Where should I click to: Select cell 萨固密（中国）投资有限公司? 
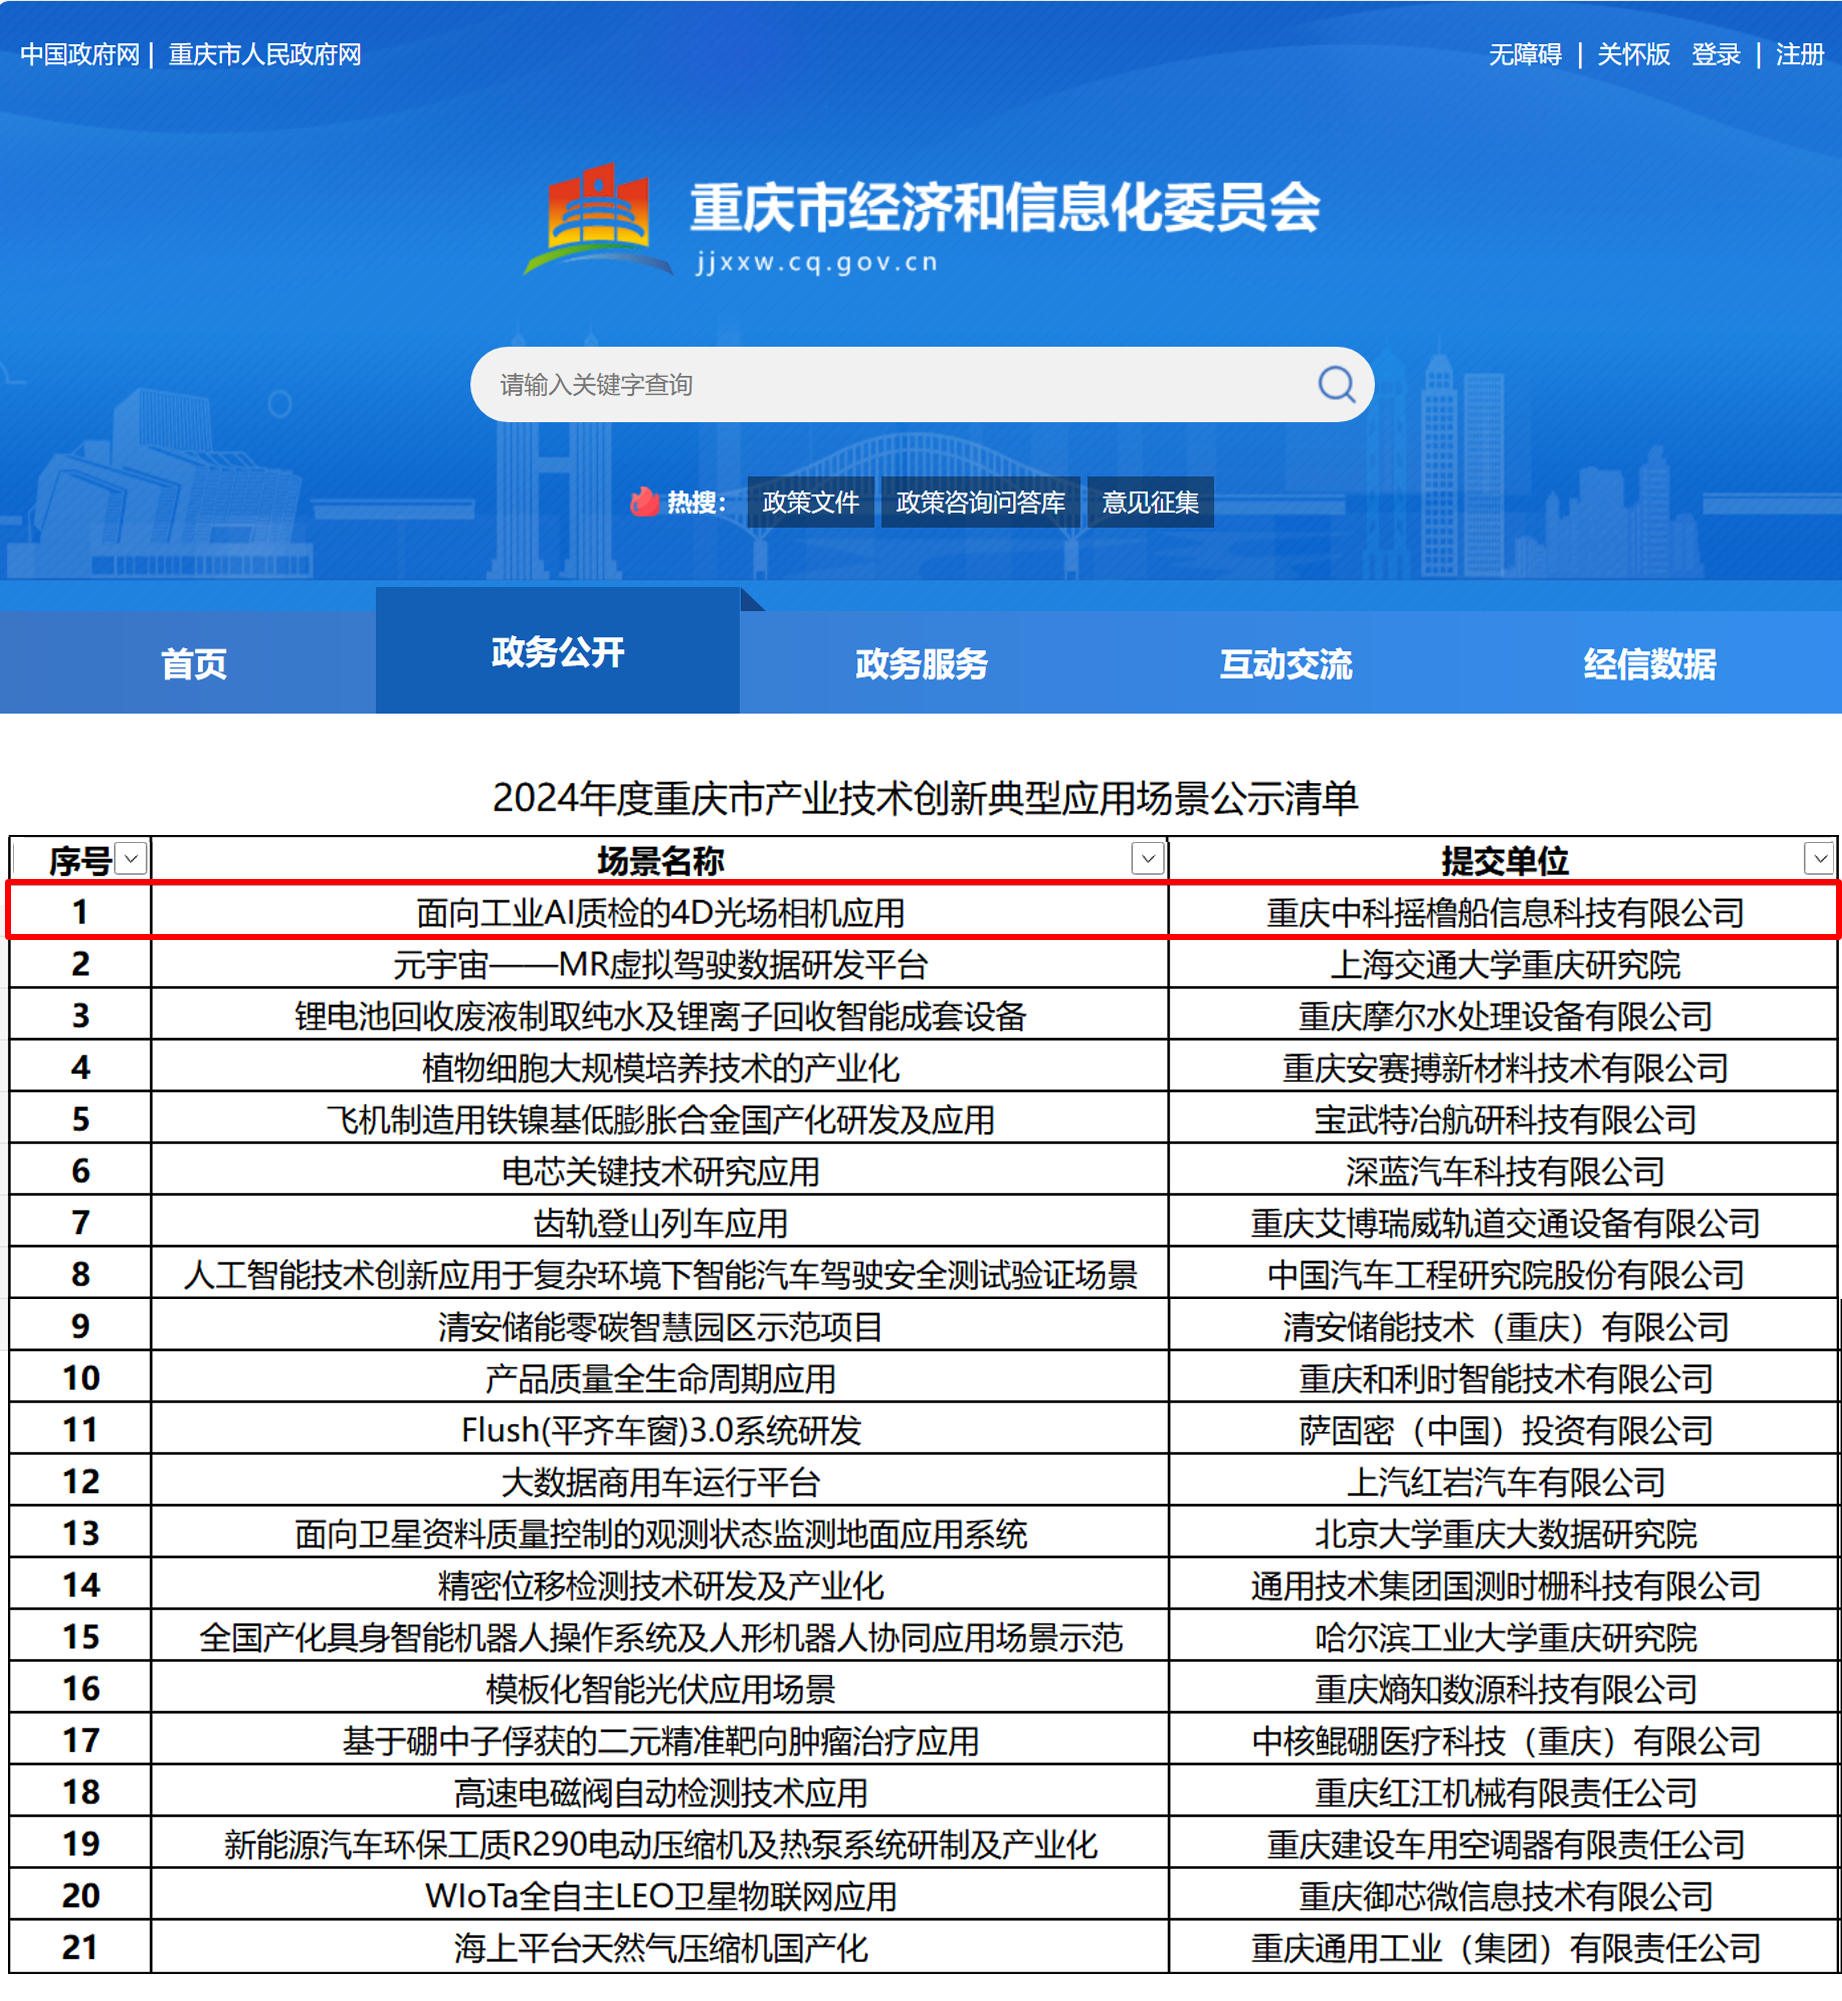(x=1504, y=1430)
